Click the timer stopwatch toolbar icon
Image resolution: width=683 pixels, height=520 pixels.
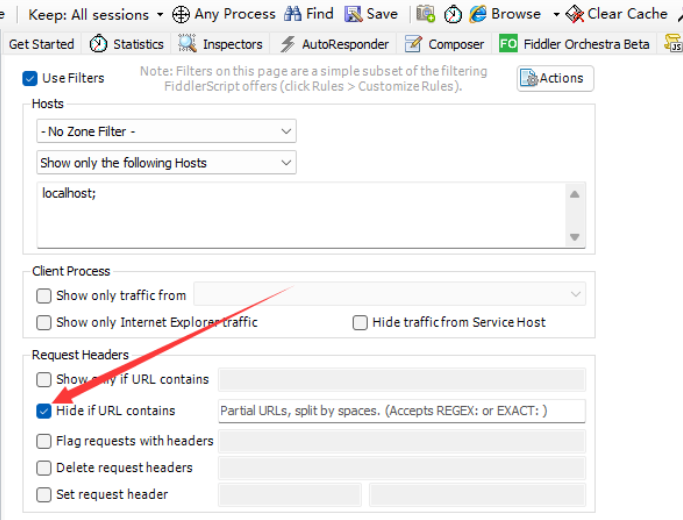[453, 14]
